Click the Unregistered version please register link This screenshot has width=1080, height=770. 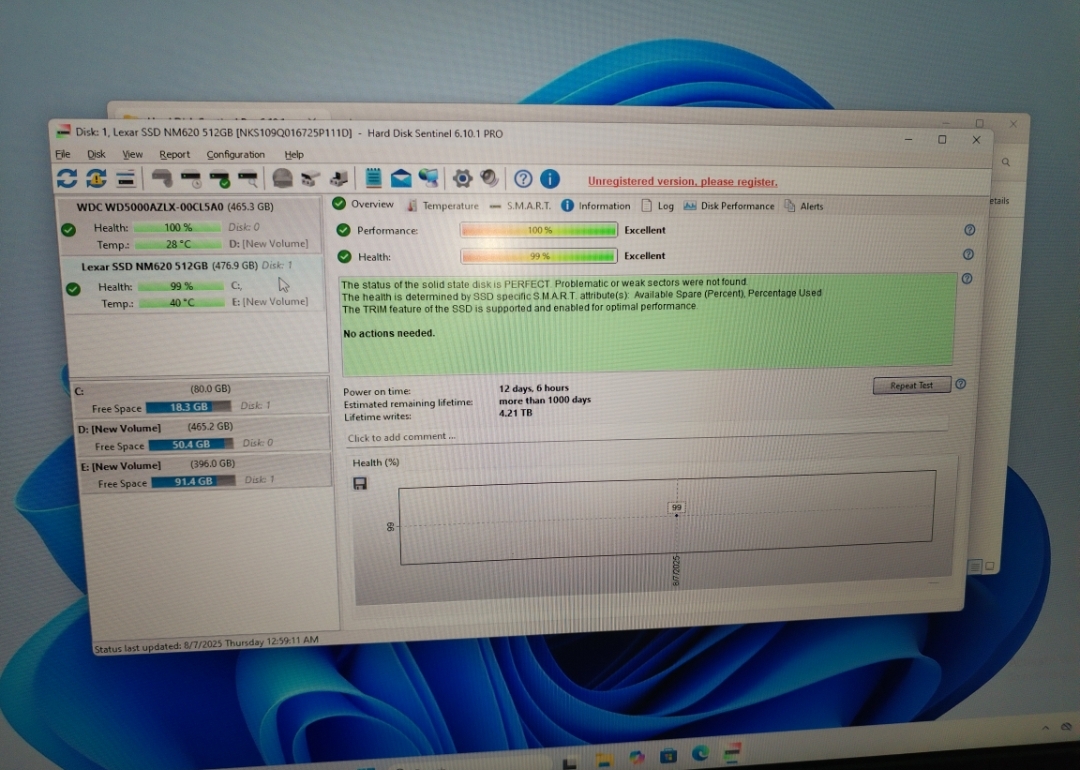[683, 182]
